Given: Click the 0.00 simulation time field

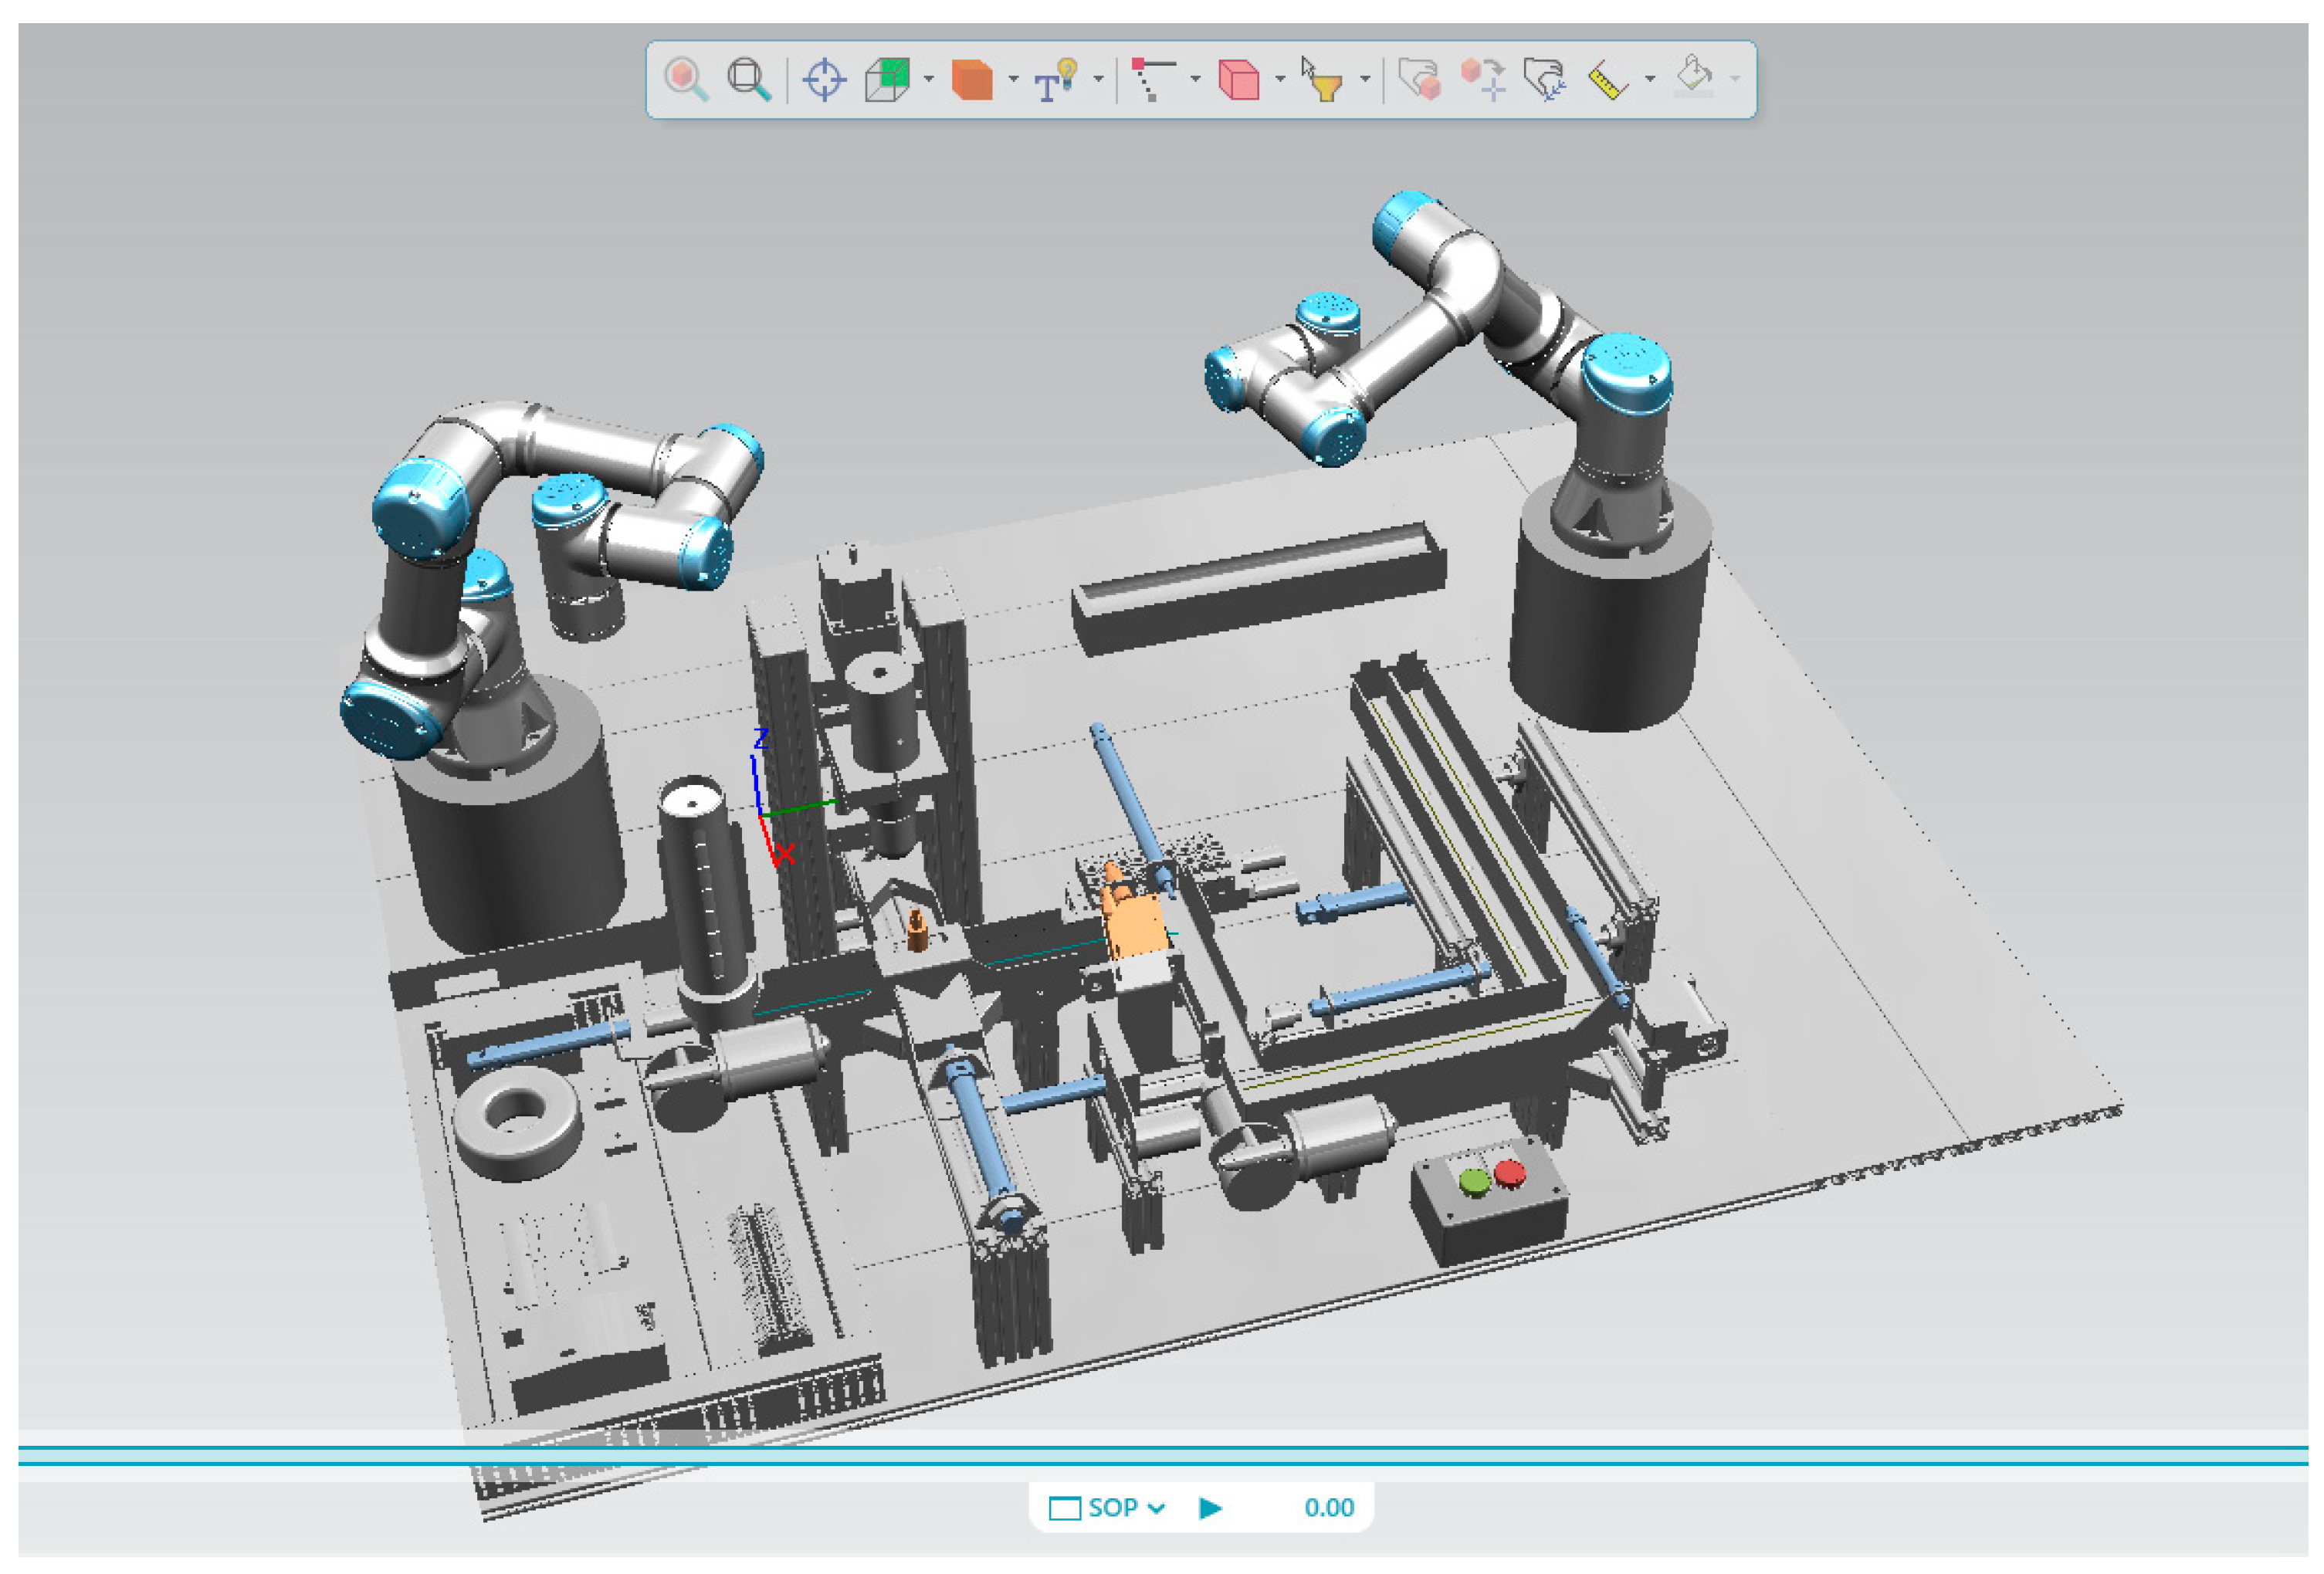Looking at the screenshot, I should (1328, 1507).
